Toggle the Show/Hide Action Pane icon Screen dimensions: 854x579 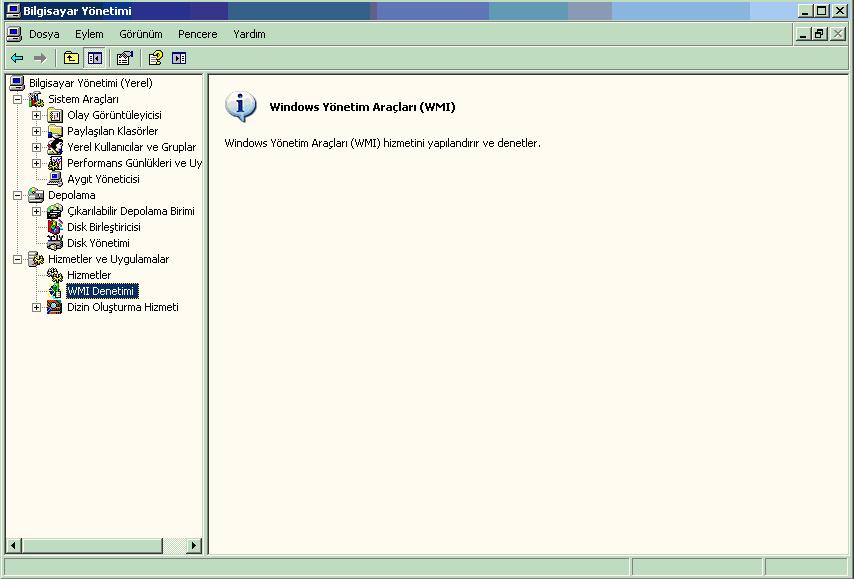(179, 58)
